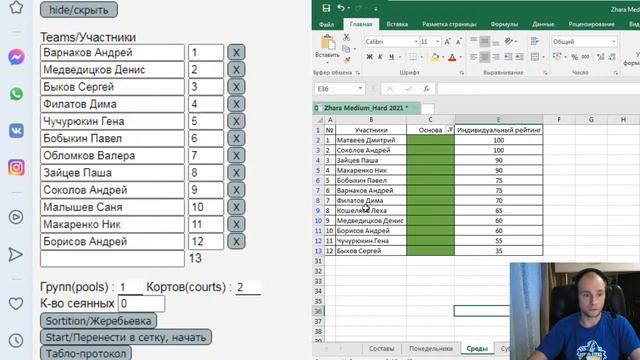Open the font size 11 dropdown
Image resolution: width=640 pixels, height=360 pixels.
pos(438,42)
